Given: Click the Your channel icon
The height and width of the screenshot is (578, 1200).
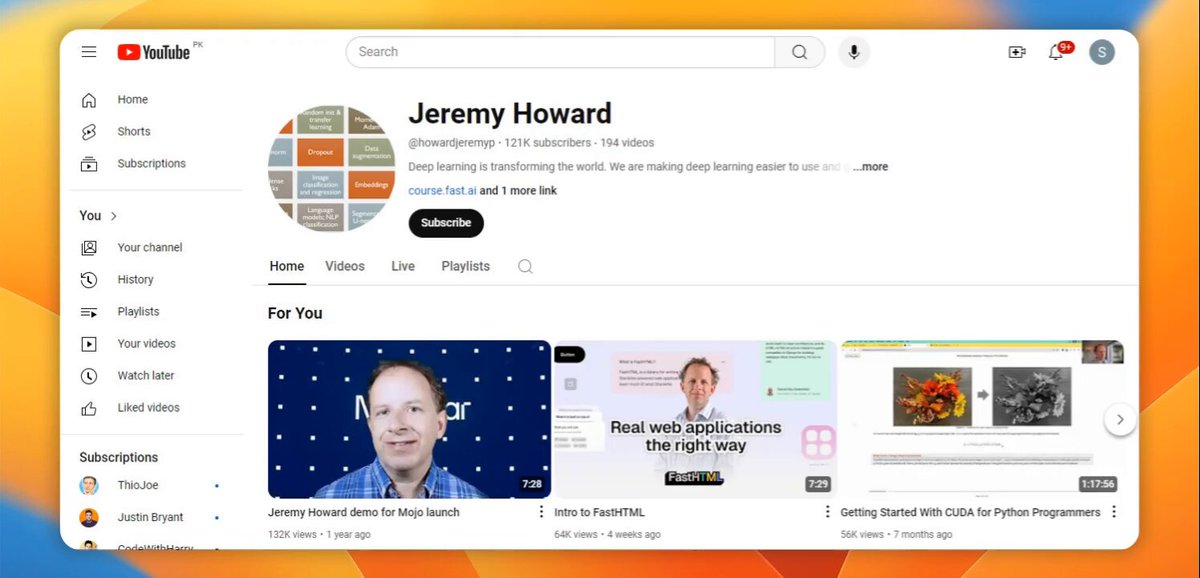Looking at the screenshot, I should point(89,248).
